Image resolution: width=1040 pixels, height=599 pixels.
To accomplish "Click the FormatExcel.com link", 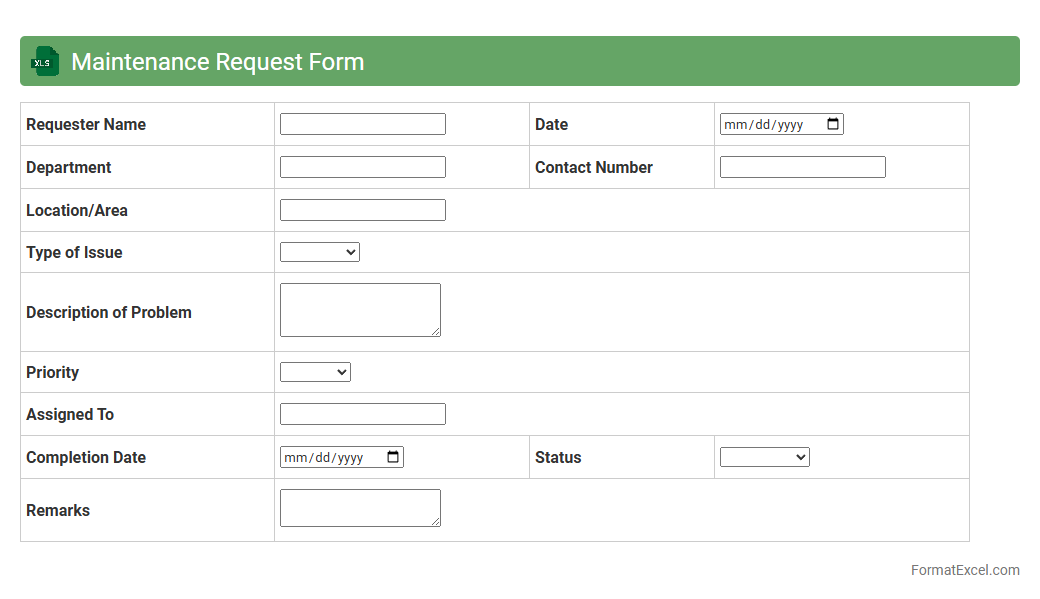I will pos(965,570).
